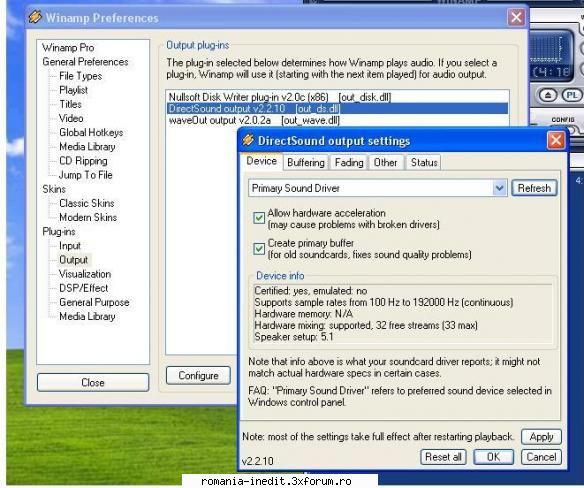Select File Types in the tree
This screenshot has width=584, height=488.
(x=80, y=76)
